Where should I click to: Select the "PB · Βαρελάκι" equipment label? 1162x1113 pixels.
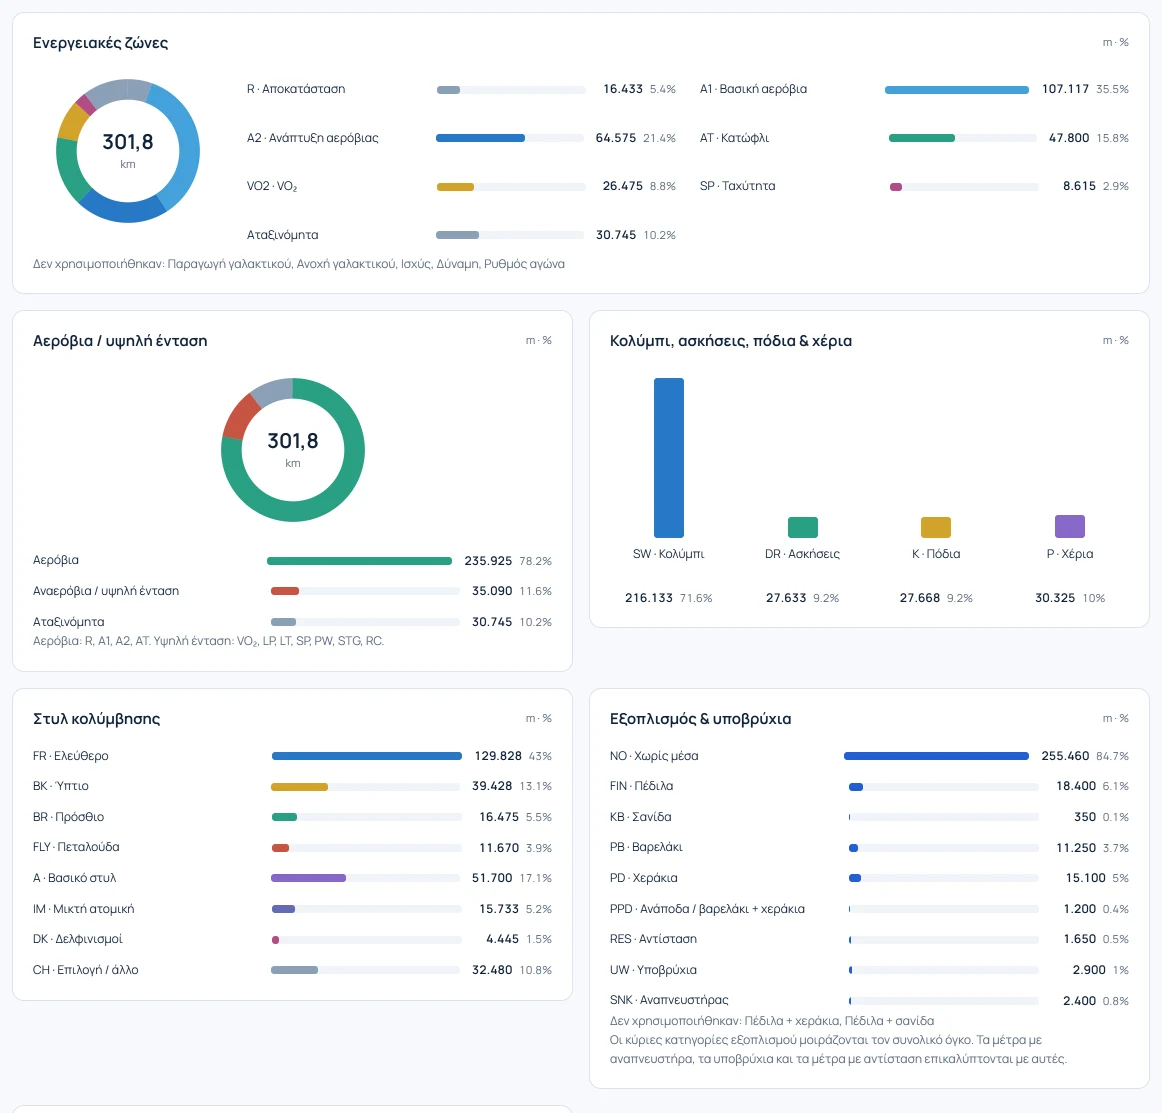pyautogui.click(x=646, y=847)
